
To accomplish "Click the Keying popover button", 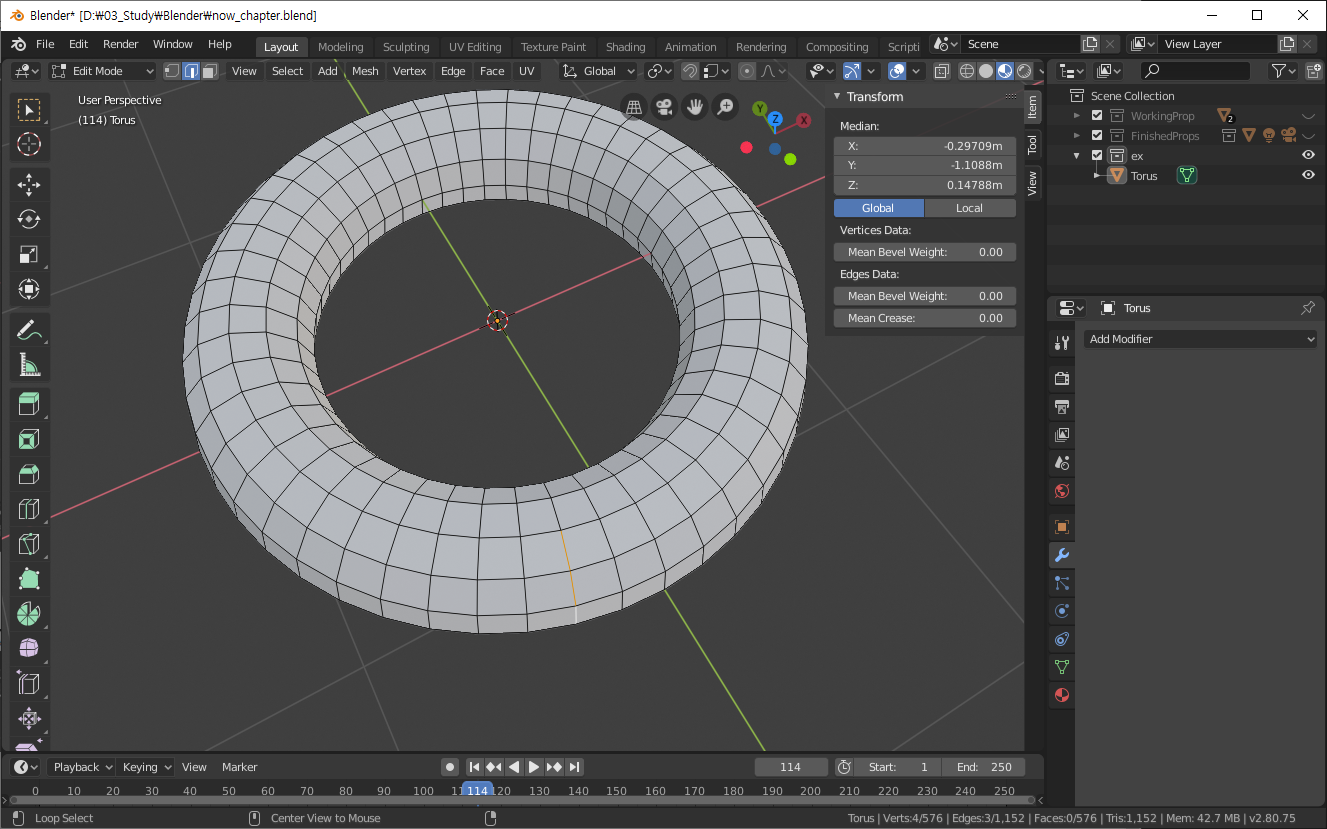I will tap(146, 767).
